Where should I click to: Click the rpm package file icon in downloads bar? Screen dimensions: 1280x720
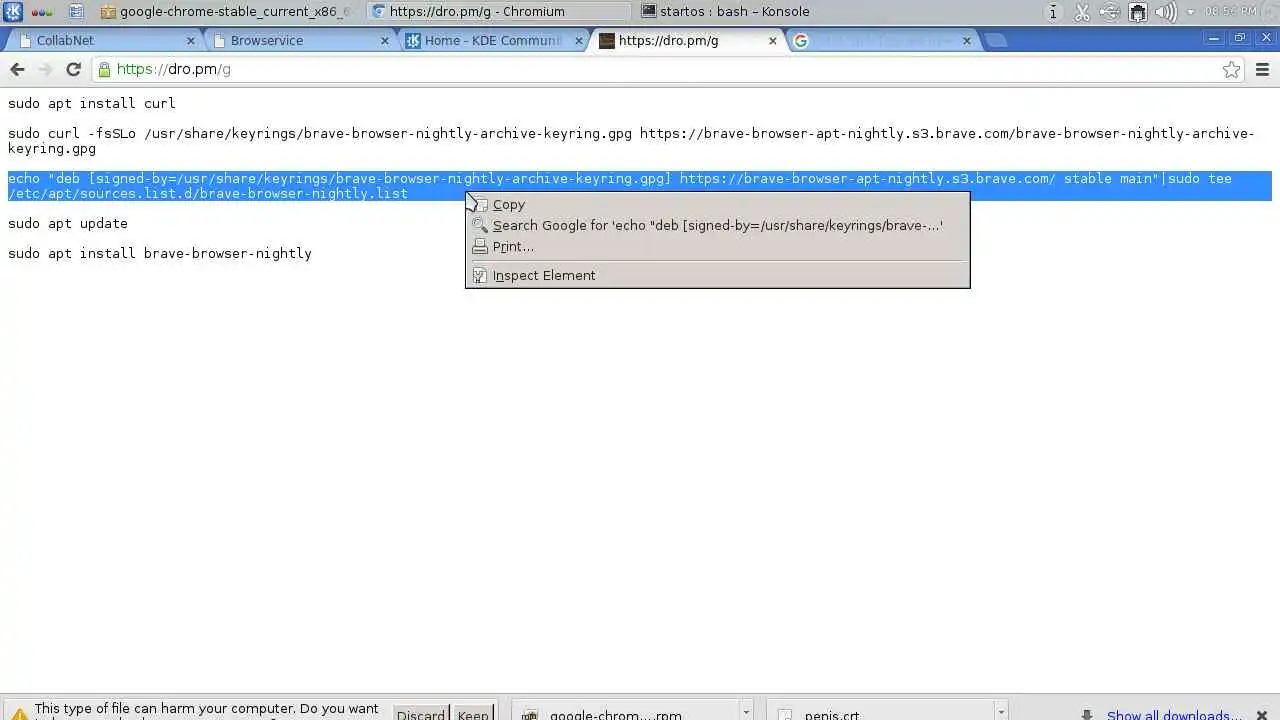[530, 715]
